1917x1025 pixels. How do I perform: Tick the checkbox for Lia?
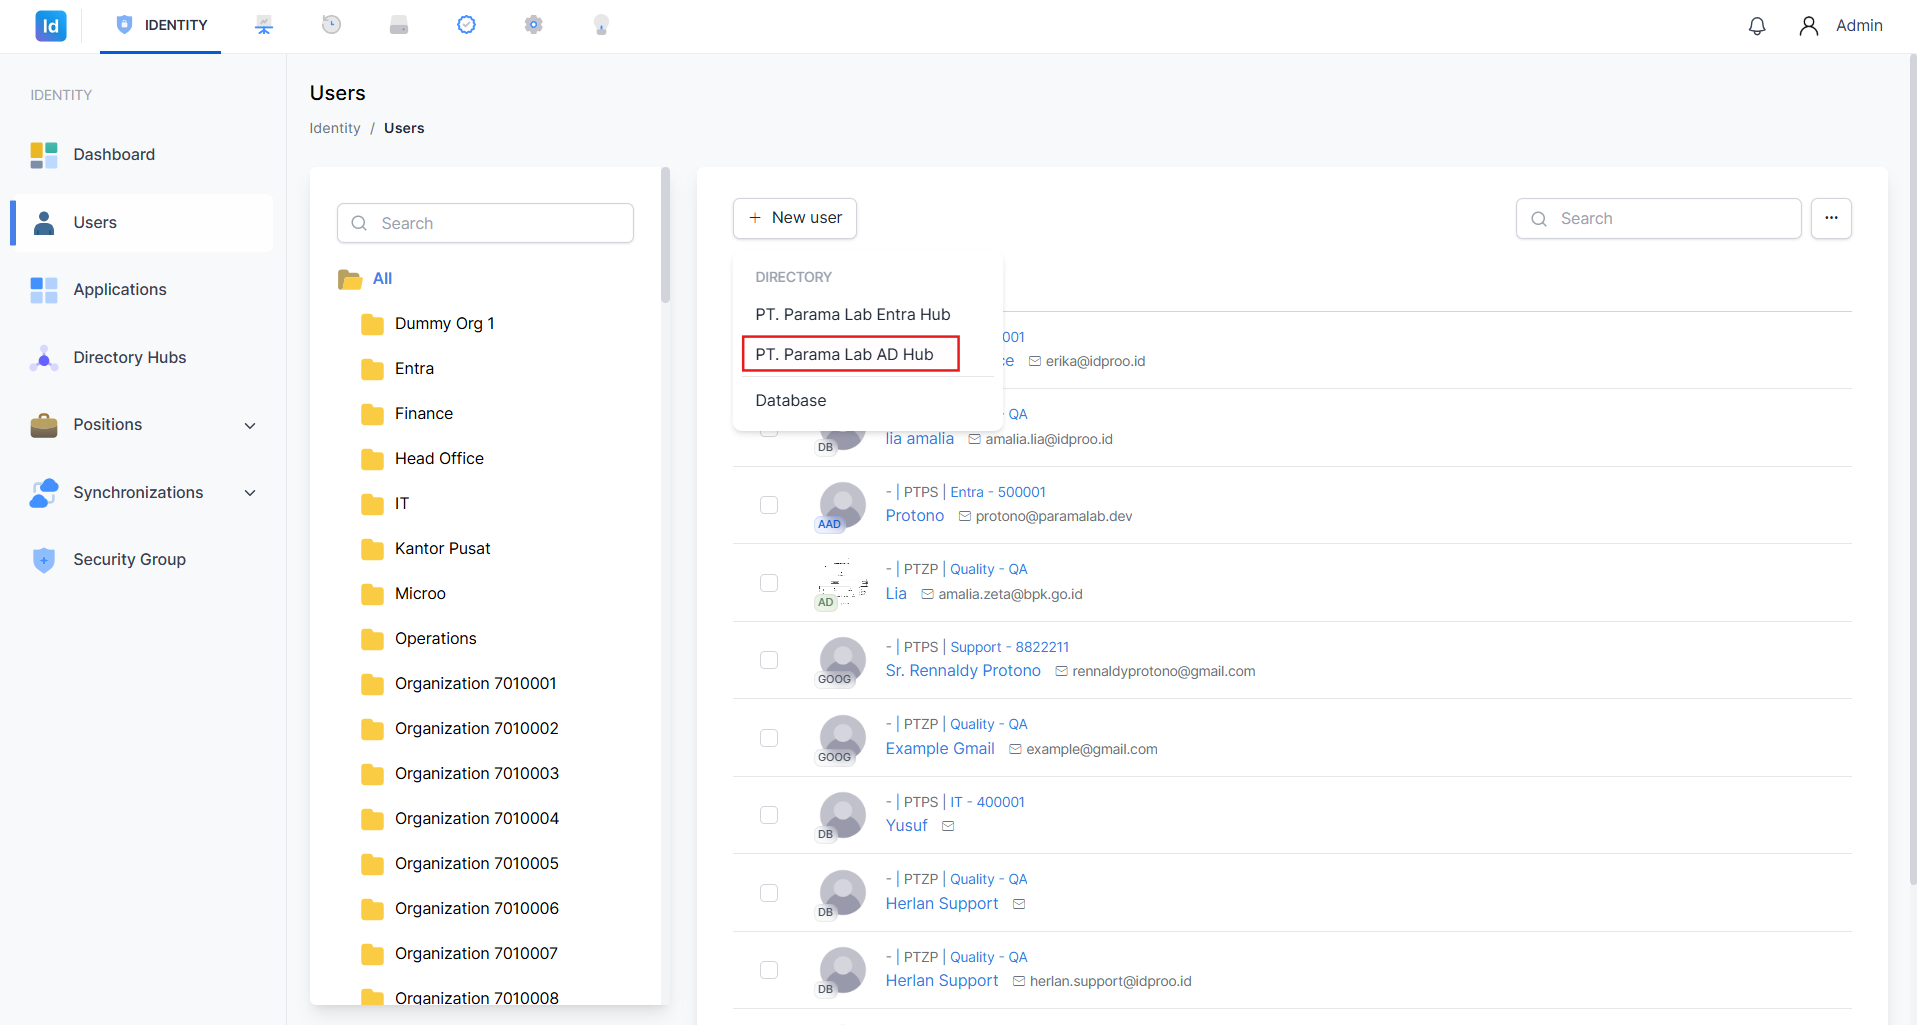point(769,583)
